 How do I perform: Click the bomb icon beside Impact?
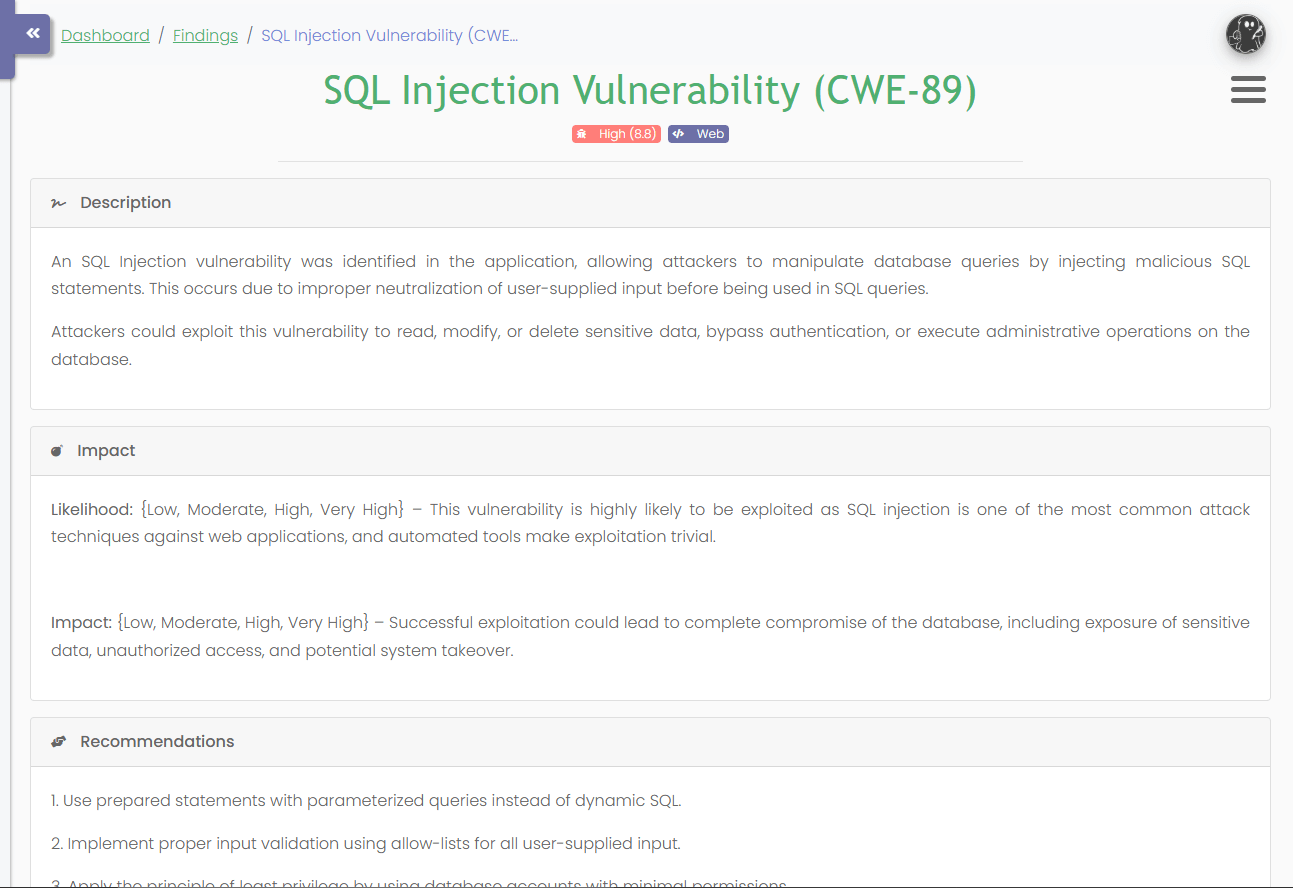click(57, 450)
